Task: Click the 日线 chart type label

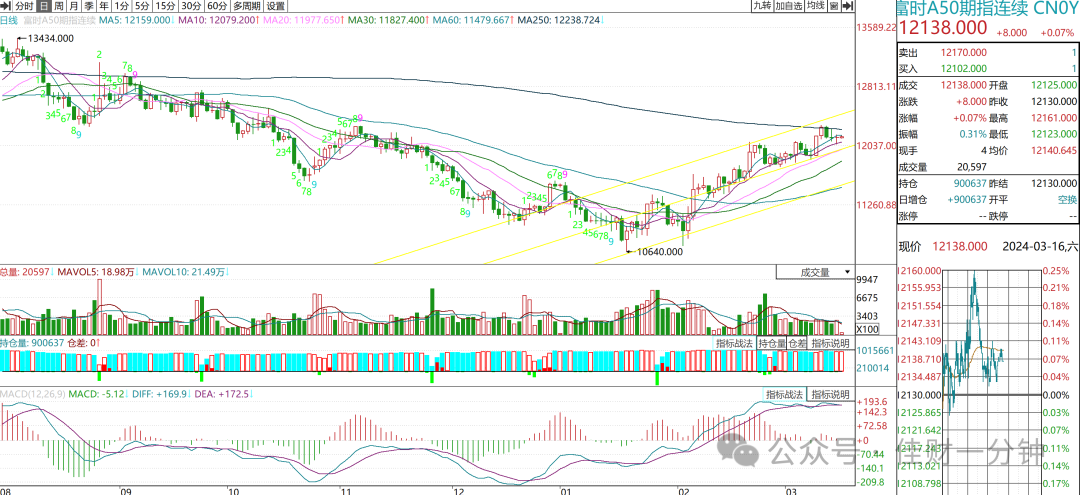Action: click(x=10, y=20)
